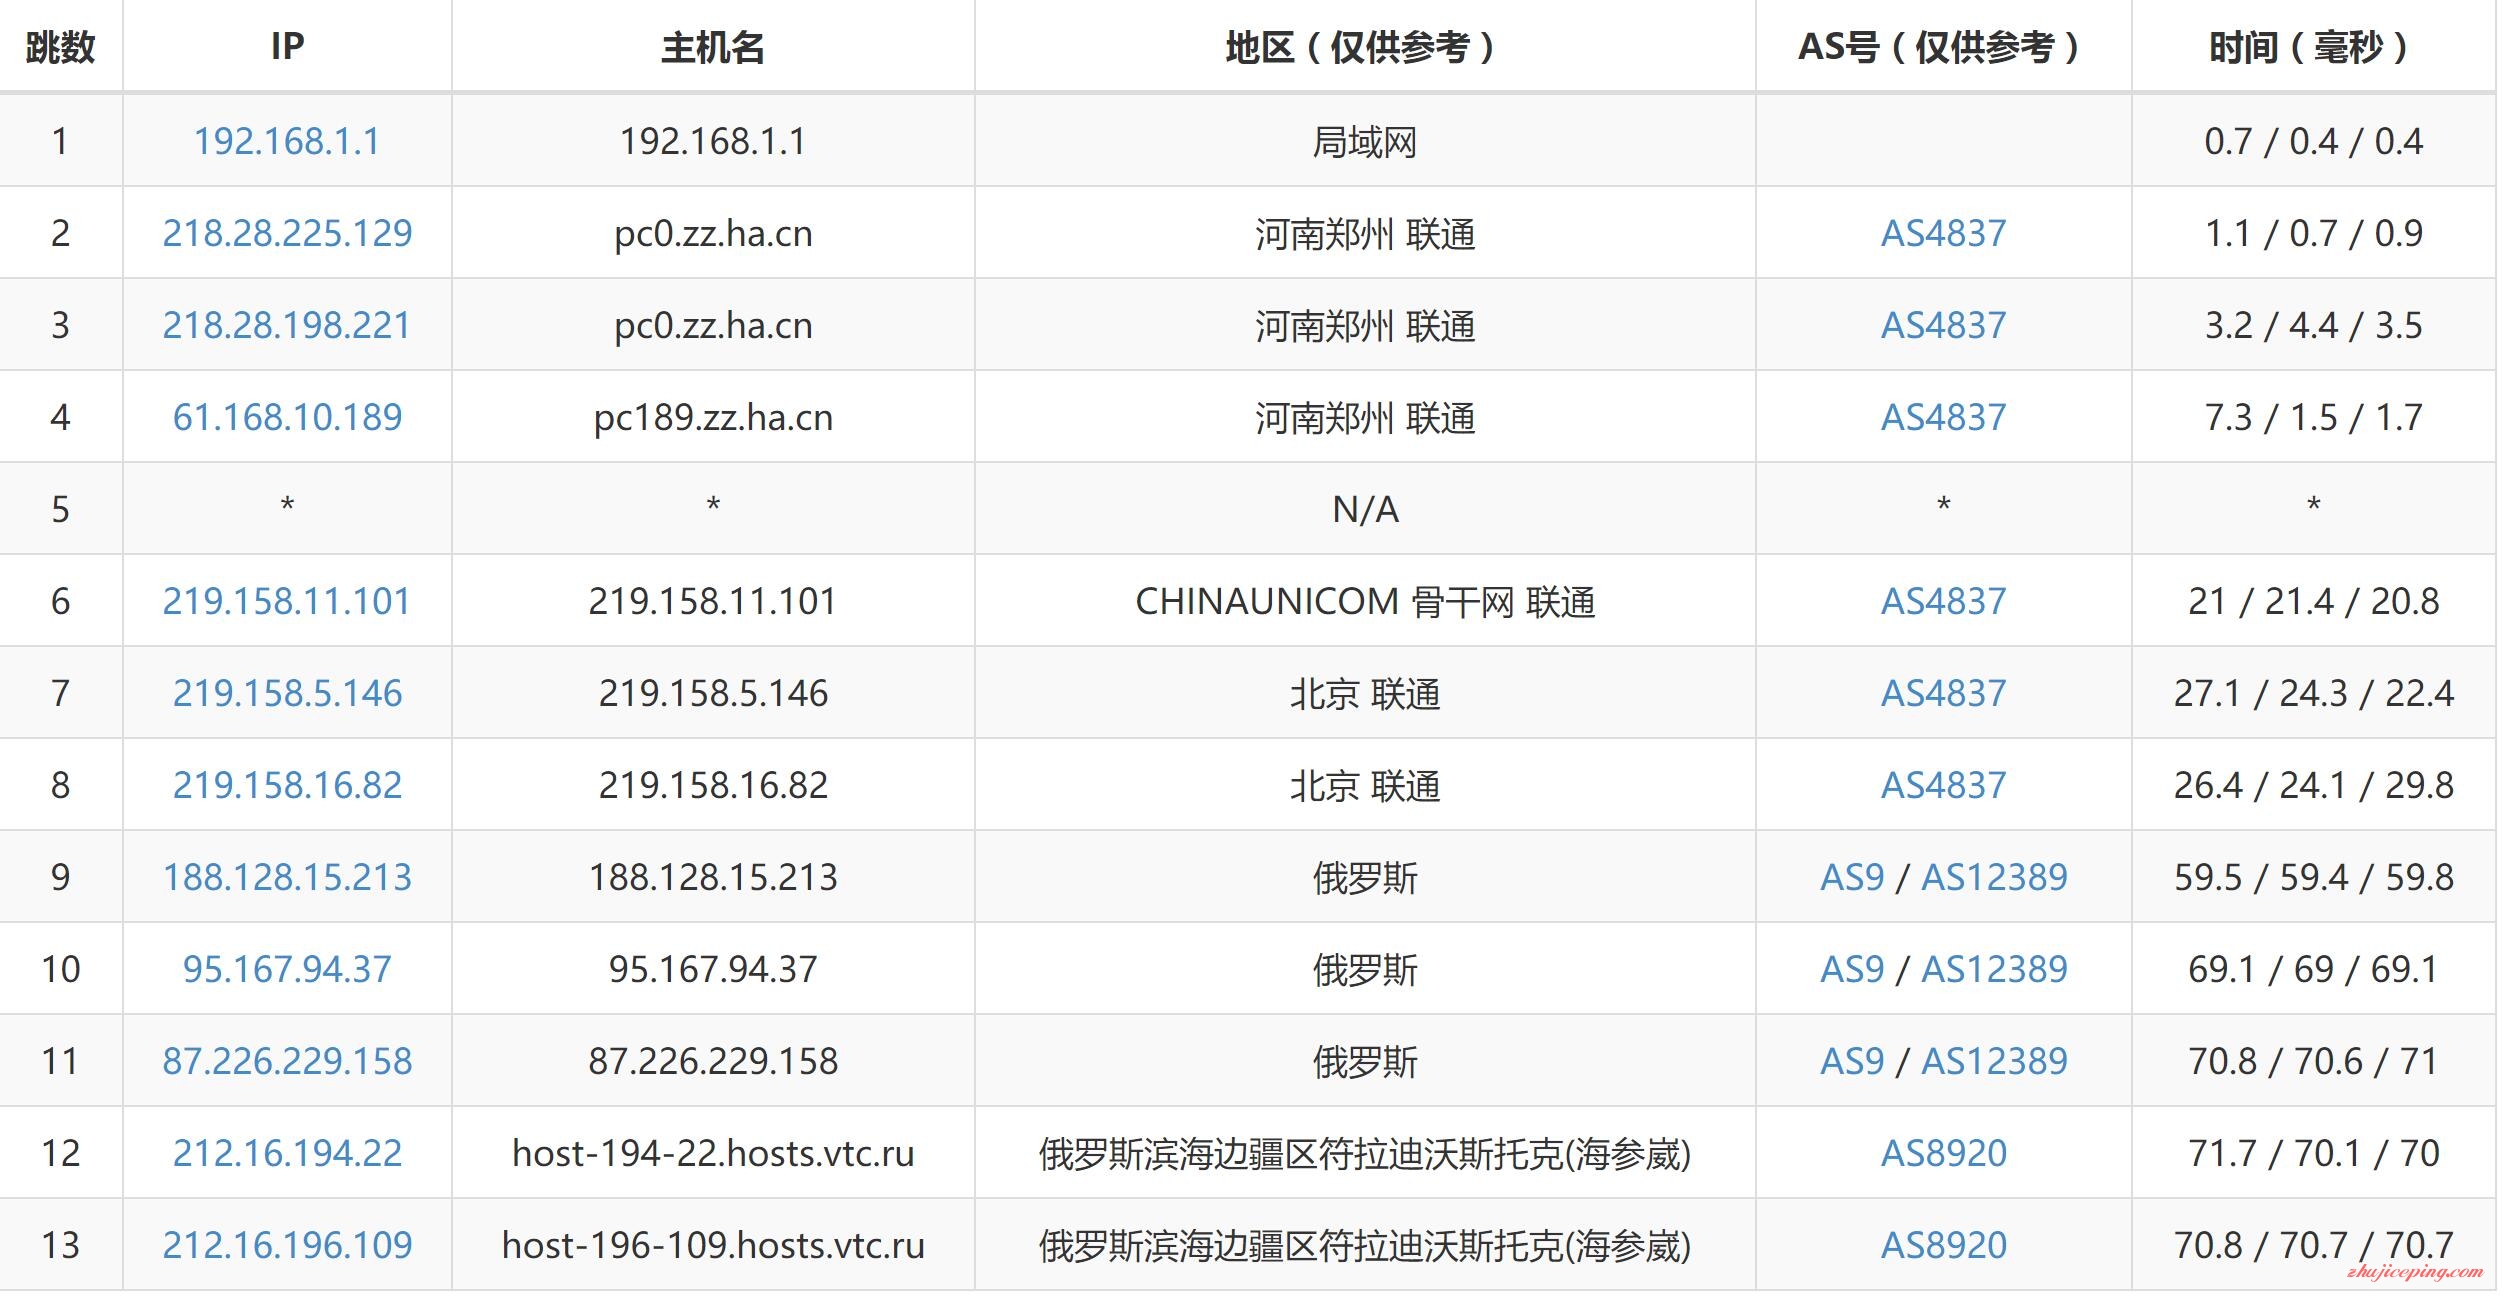Click AS4837 link in hop 7 row
The width and height of the screenshot is (2502, 1305).
tap(1943, 693)
